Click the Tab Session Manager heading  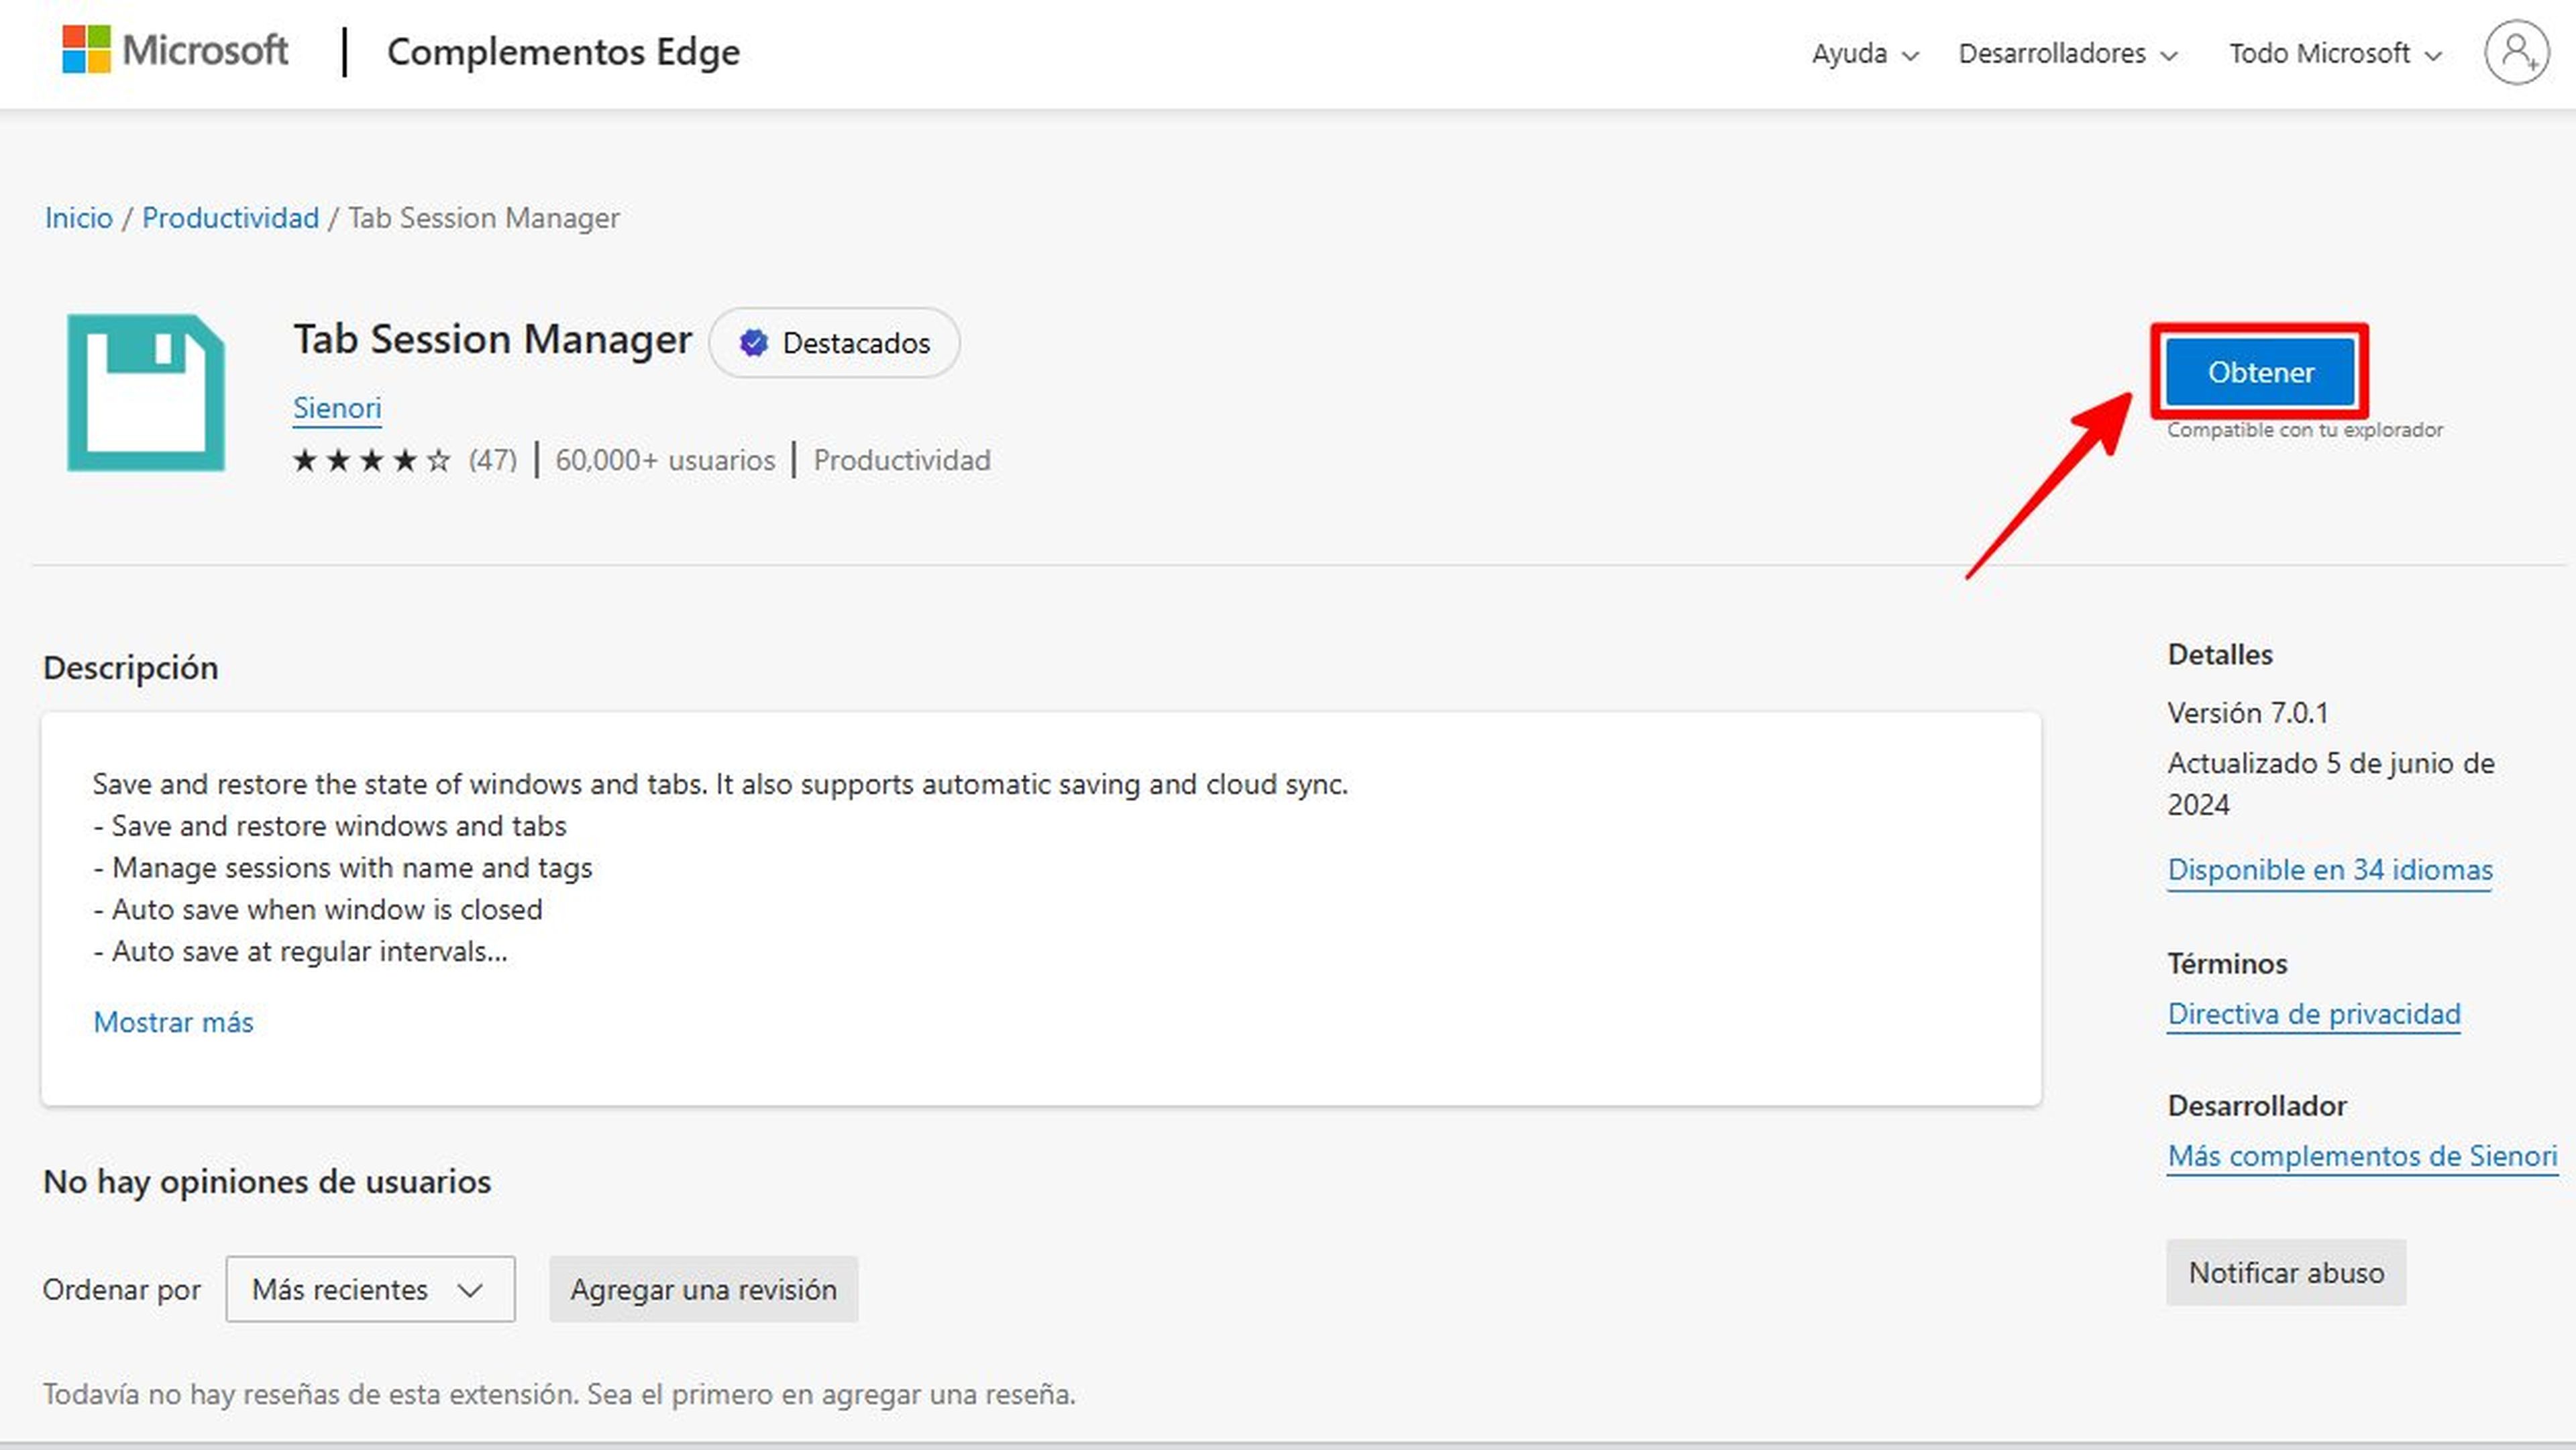pos(492,339)
